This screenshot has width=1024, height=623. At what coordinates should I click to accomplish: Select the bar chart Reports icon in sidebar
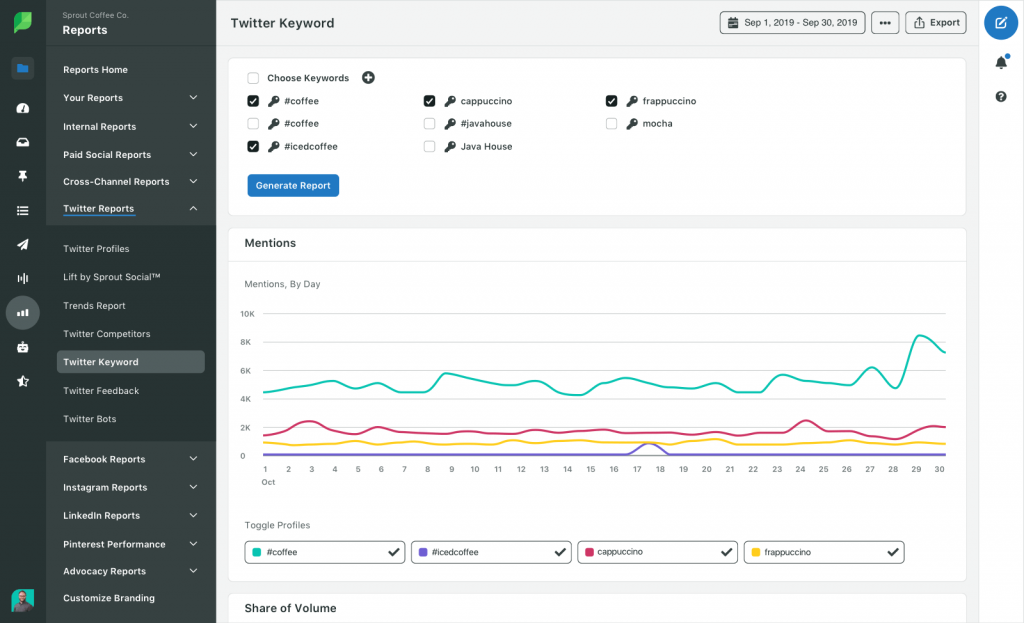tap(22, 312)
